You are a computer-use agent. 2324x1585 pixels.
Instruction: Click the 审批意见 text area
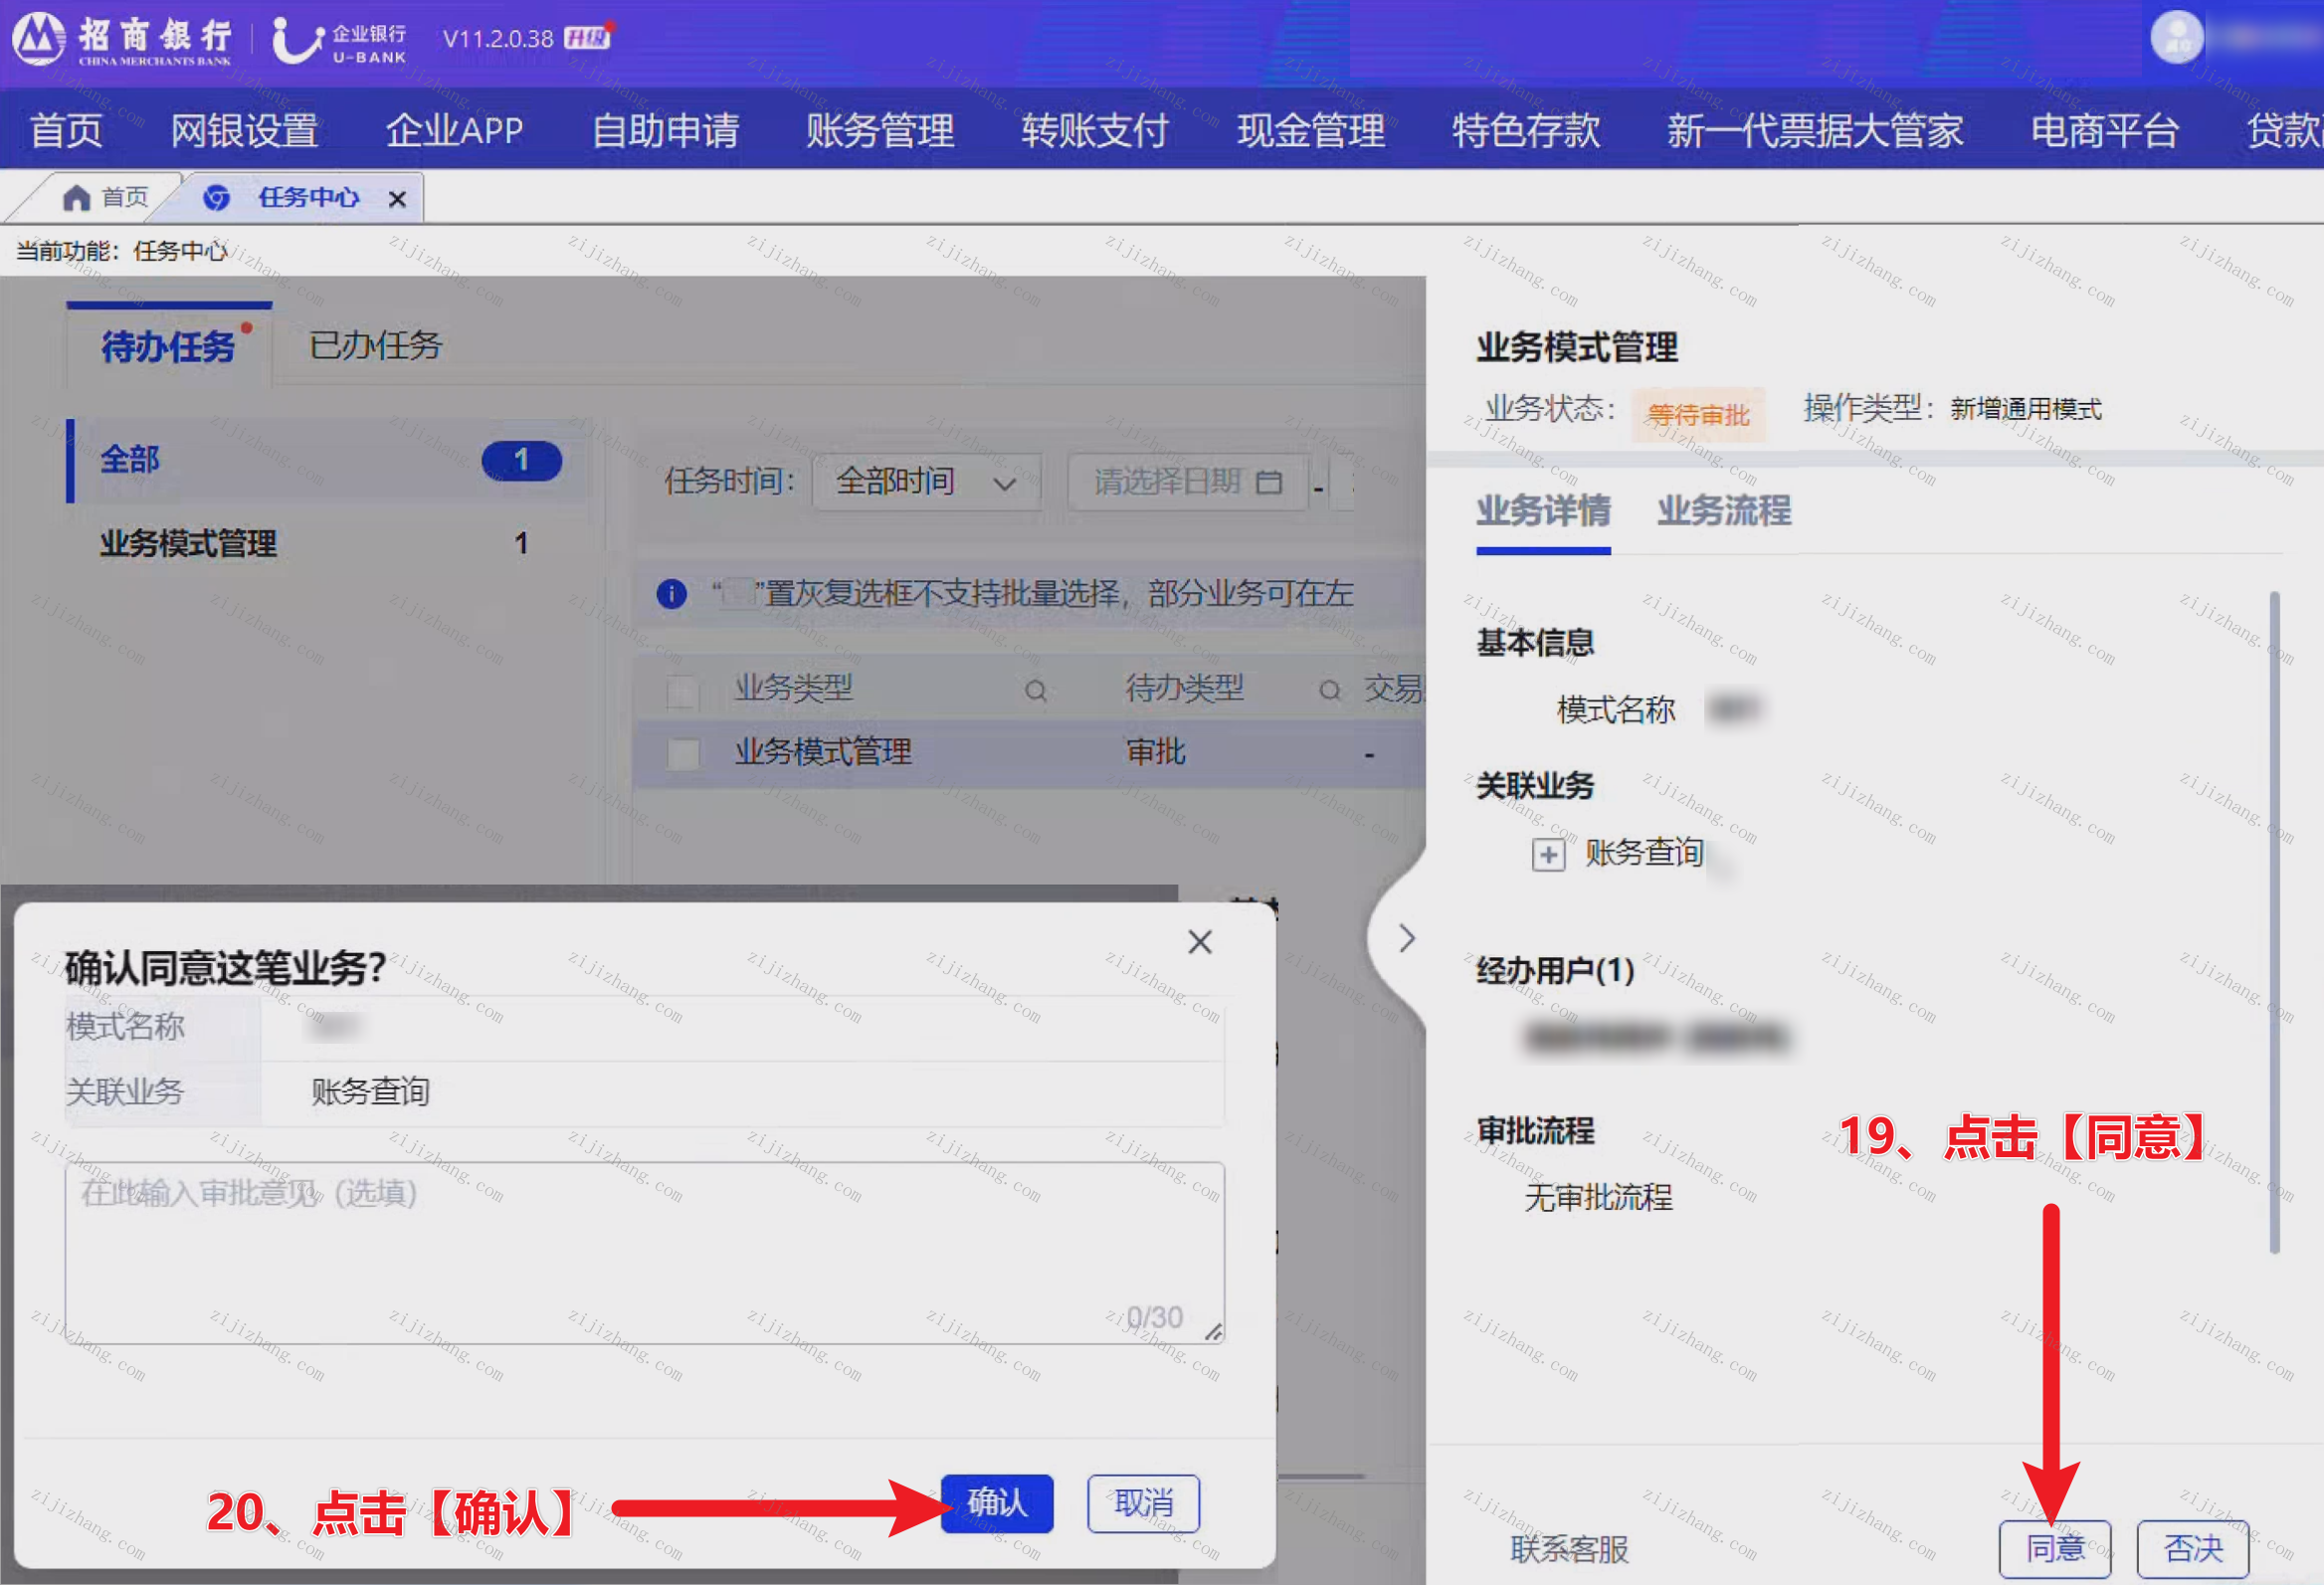[645, 1253]
